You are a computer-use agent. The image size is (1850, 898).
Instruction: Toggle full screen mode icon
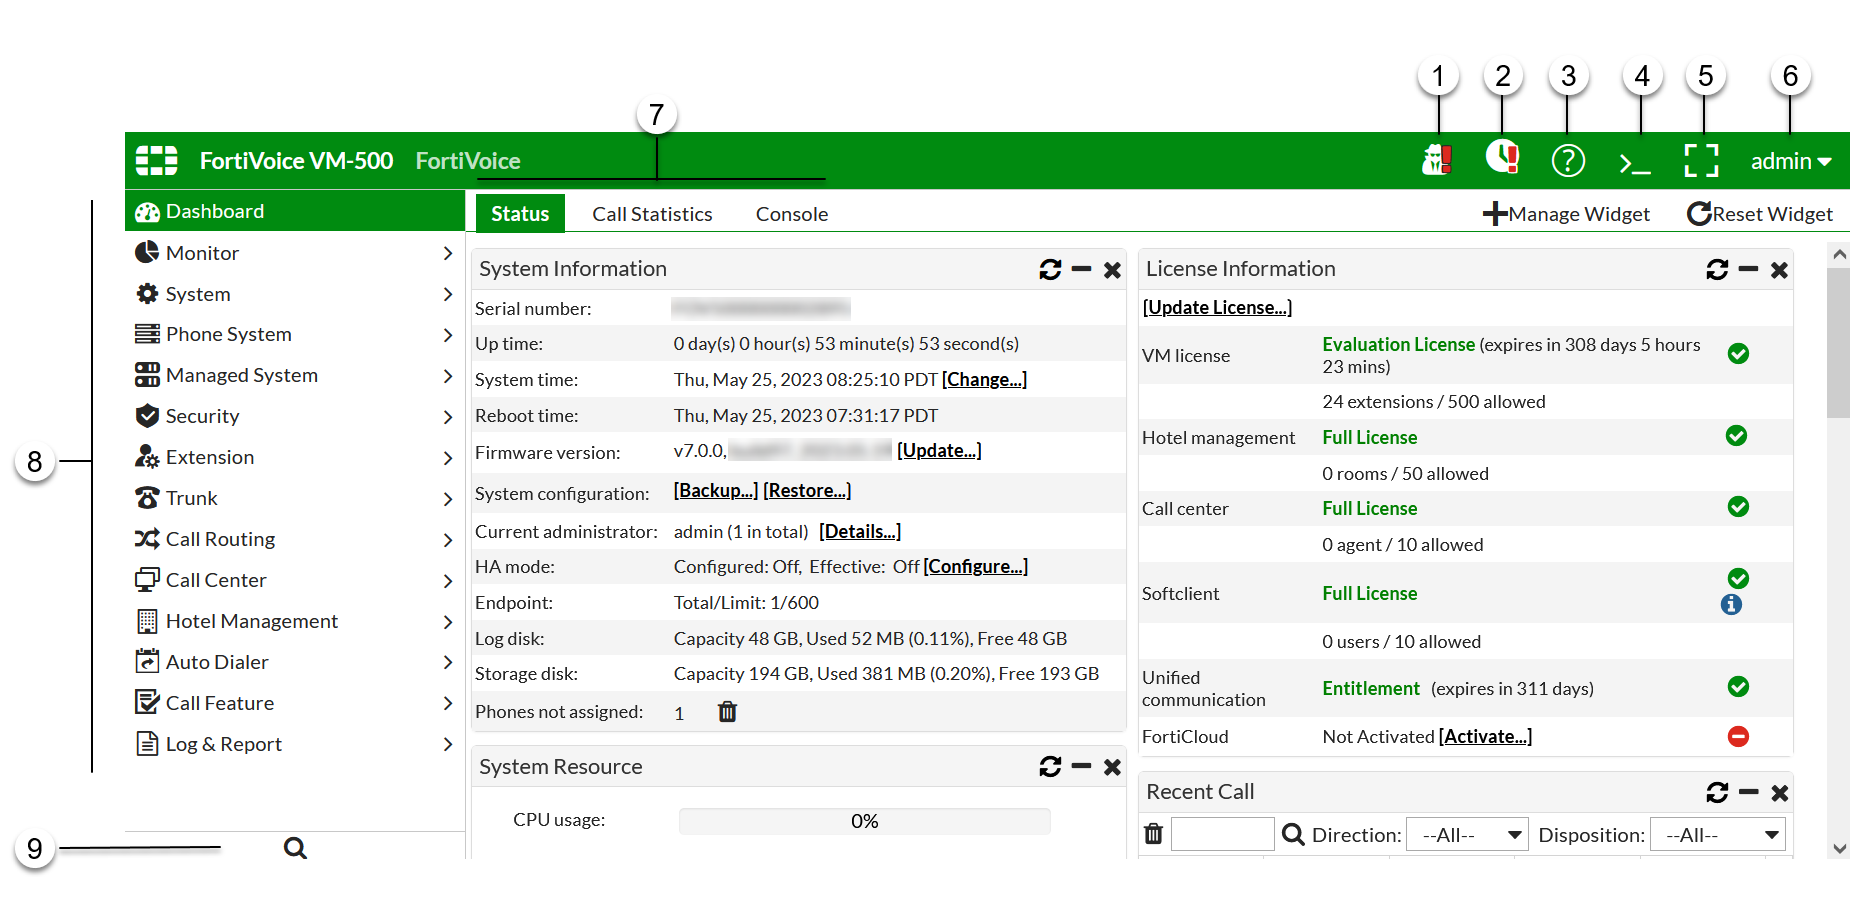click(x=1701, y=161)
